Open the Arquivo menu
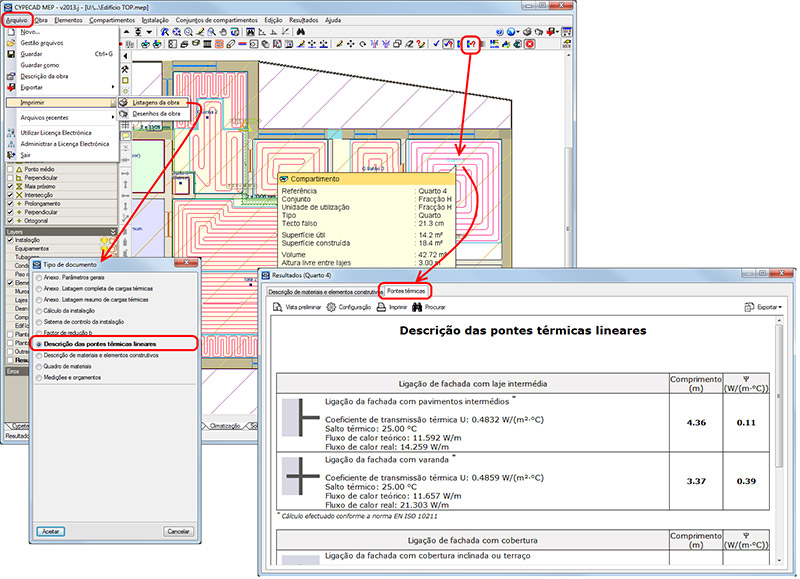800x579 pixels. (16, 19)
